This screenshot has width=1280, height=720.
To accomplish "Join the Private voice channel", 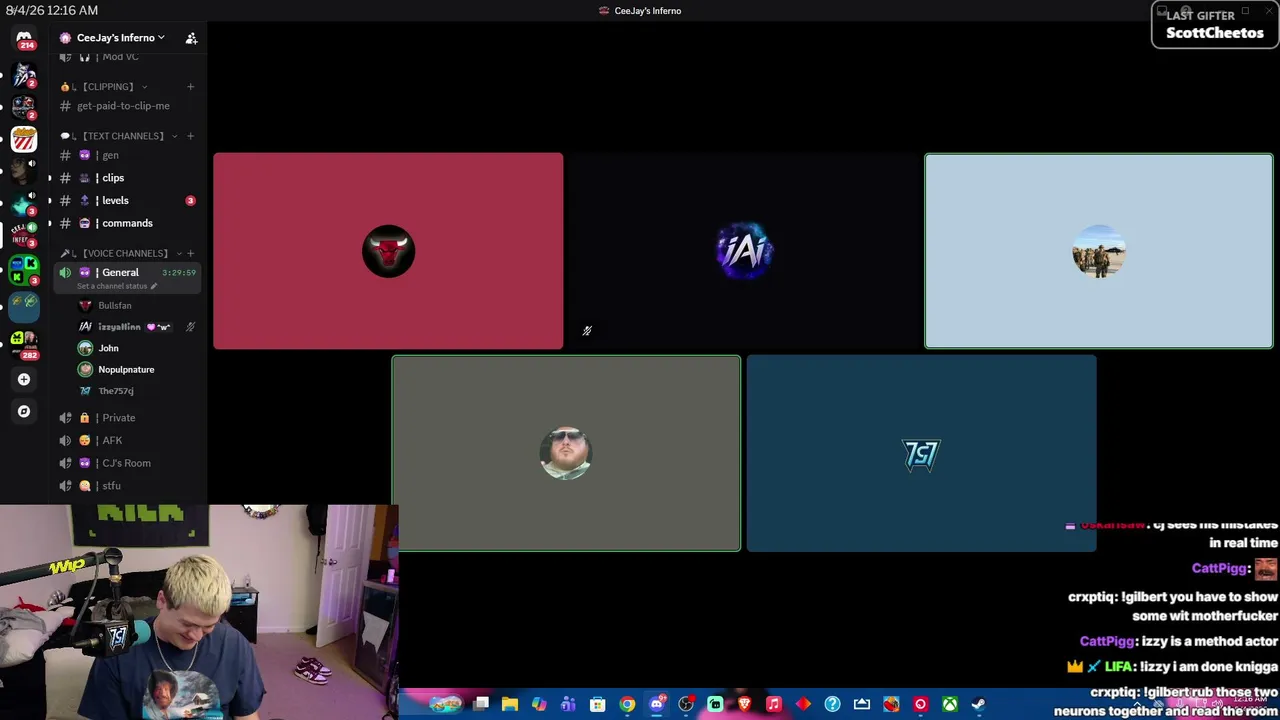I will coord(128,418).
